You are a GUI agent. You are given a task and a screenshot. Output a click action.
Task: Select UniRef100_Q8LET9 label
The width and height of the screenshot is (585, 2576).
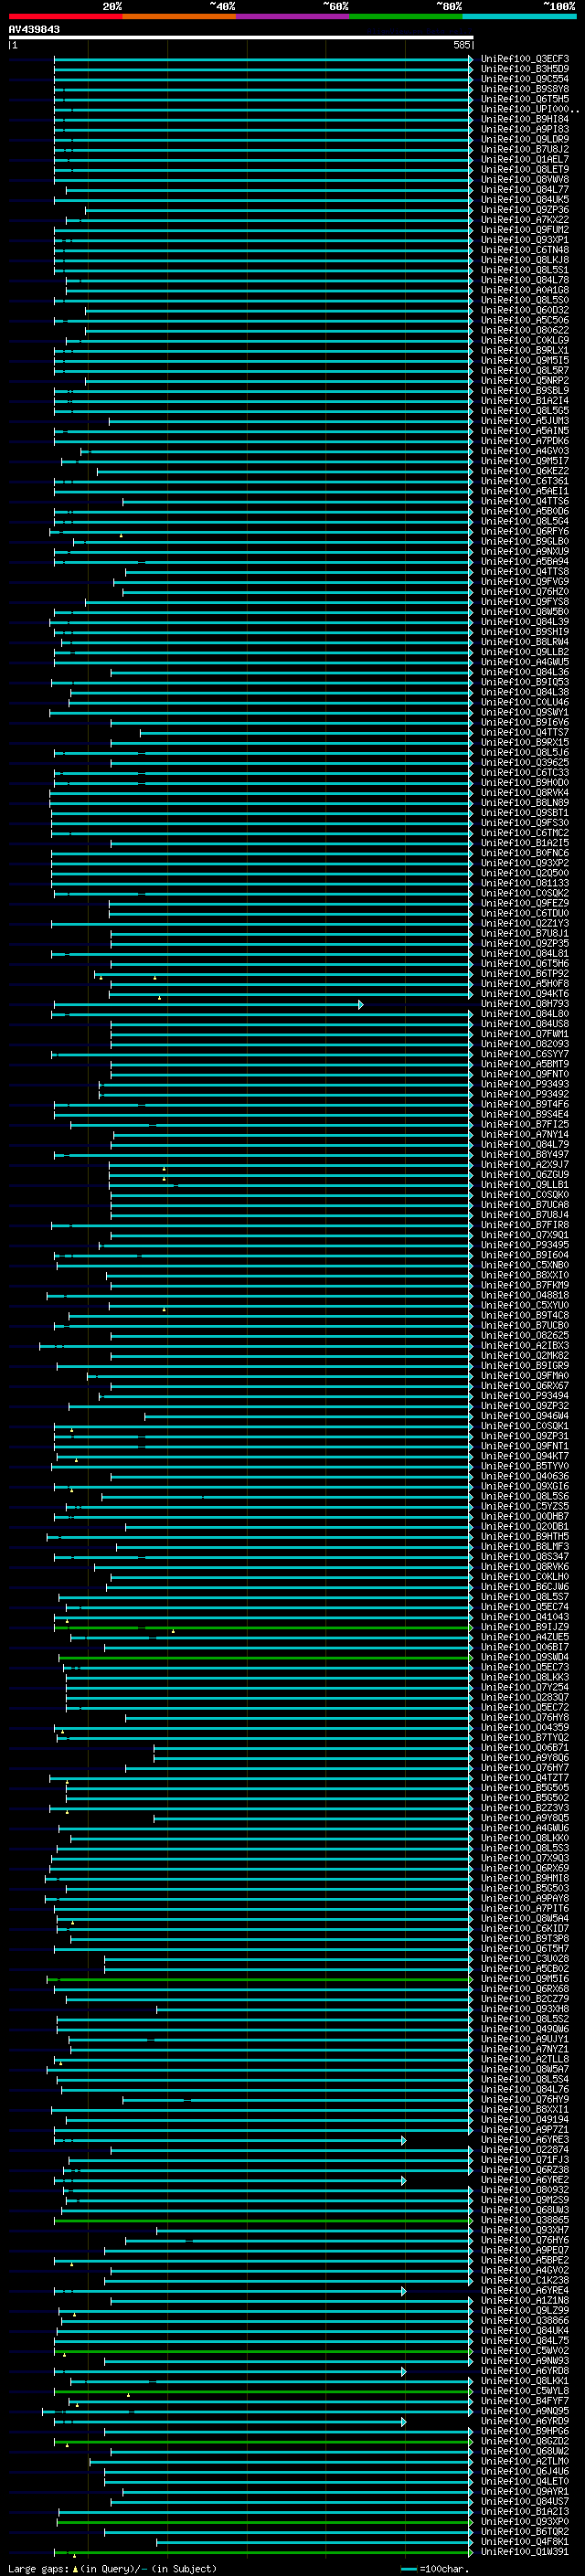tap(524, 169)
